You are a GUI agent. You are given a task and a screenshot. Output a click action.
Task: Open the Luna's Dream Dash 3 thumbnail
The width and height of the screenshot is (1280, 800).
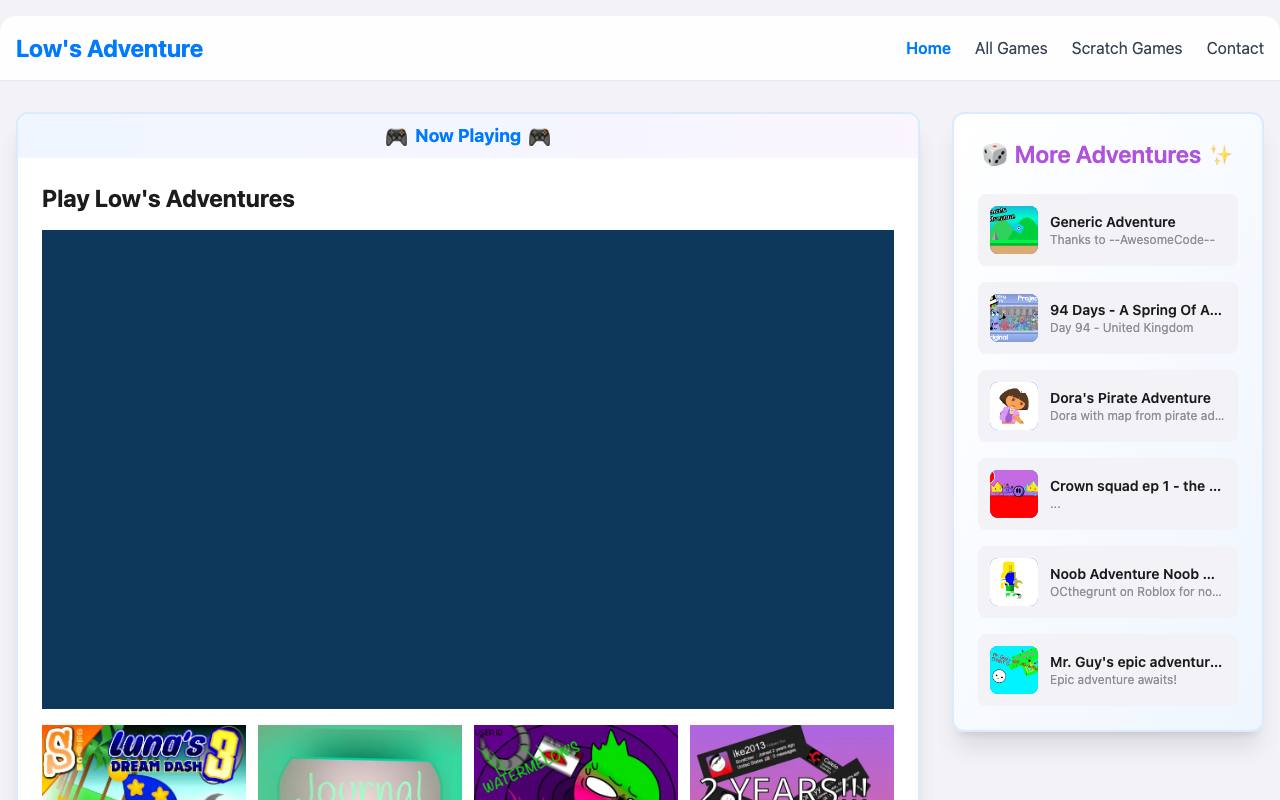[x=144, y=762]
